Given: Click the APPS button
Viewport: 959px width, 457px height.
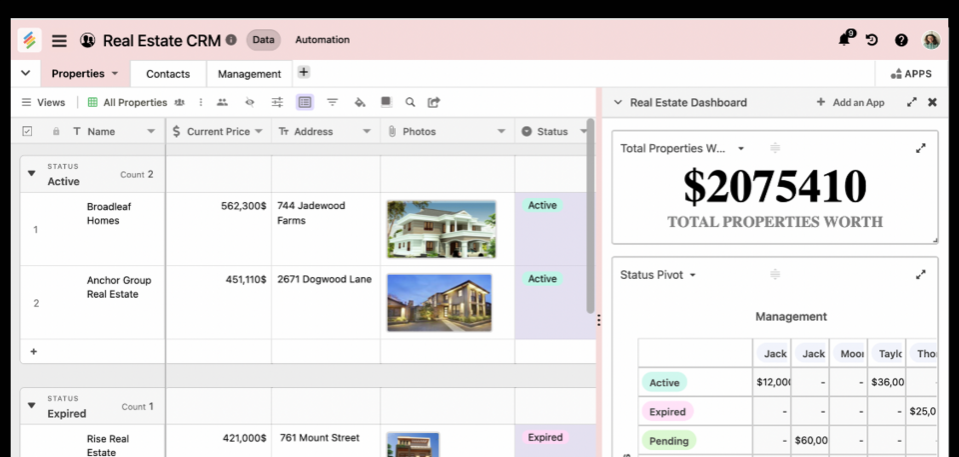Looking at the screenshot, I should (911, 74).
